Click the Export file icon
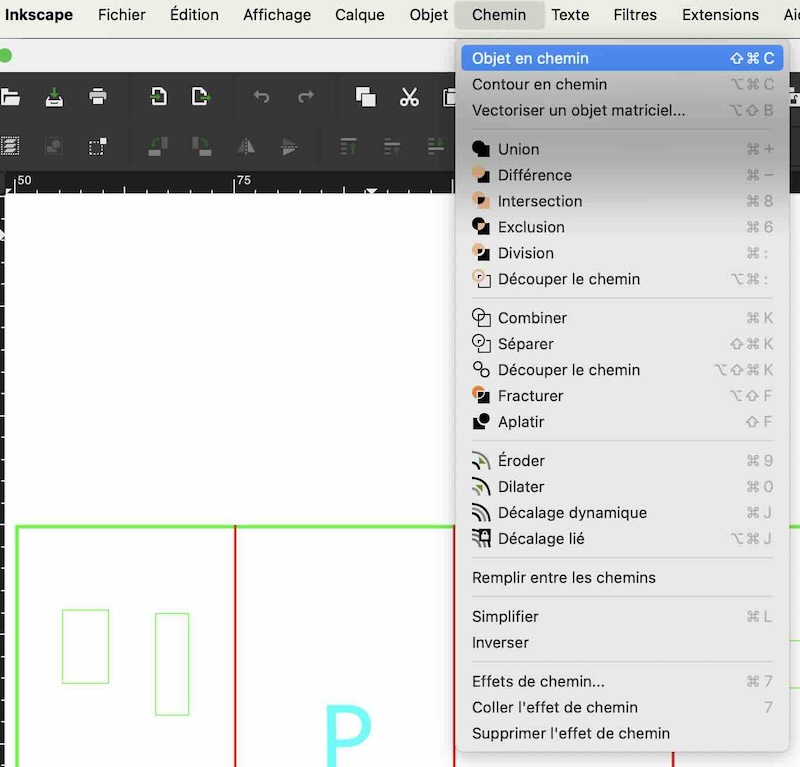 (x=201, y=96)
